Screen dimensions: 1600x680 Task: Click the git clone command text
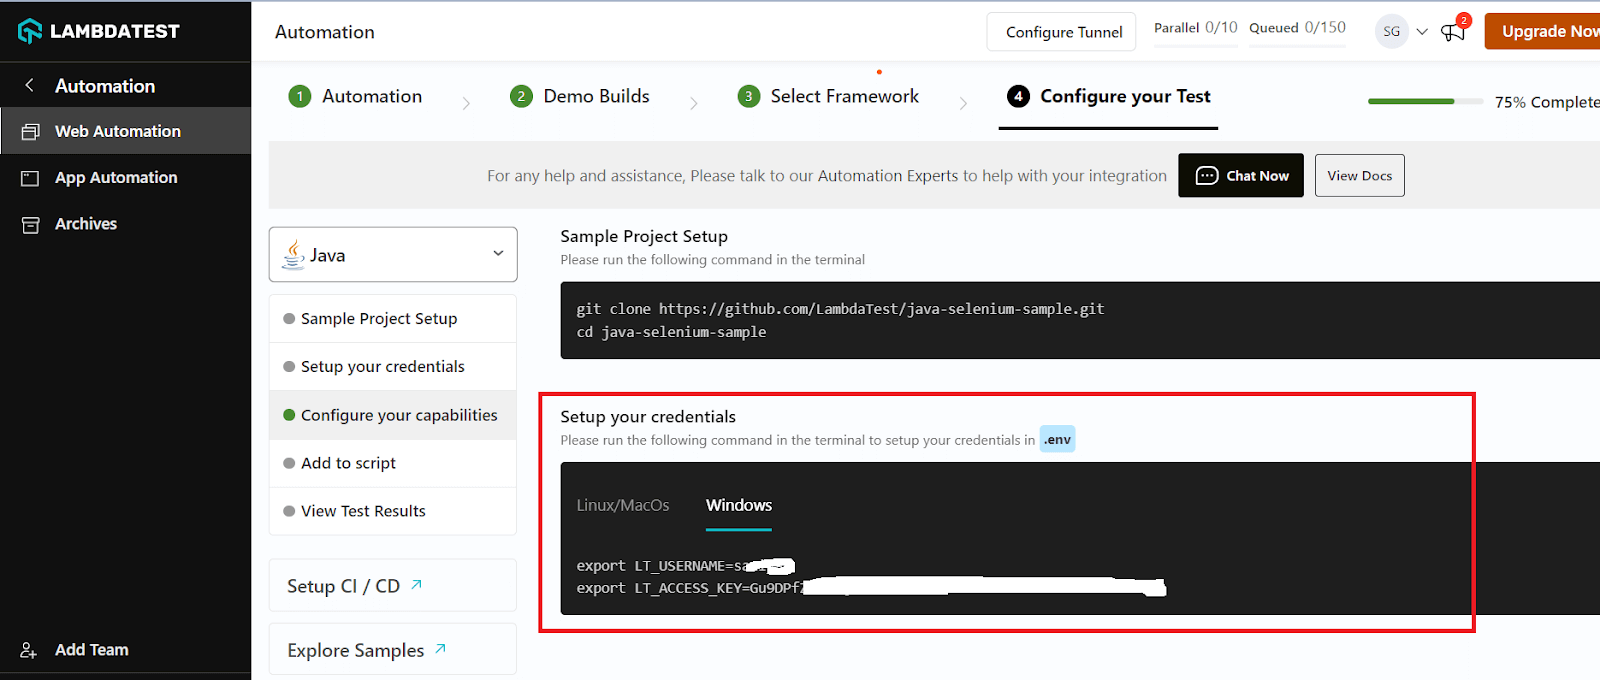(840, 309)
